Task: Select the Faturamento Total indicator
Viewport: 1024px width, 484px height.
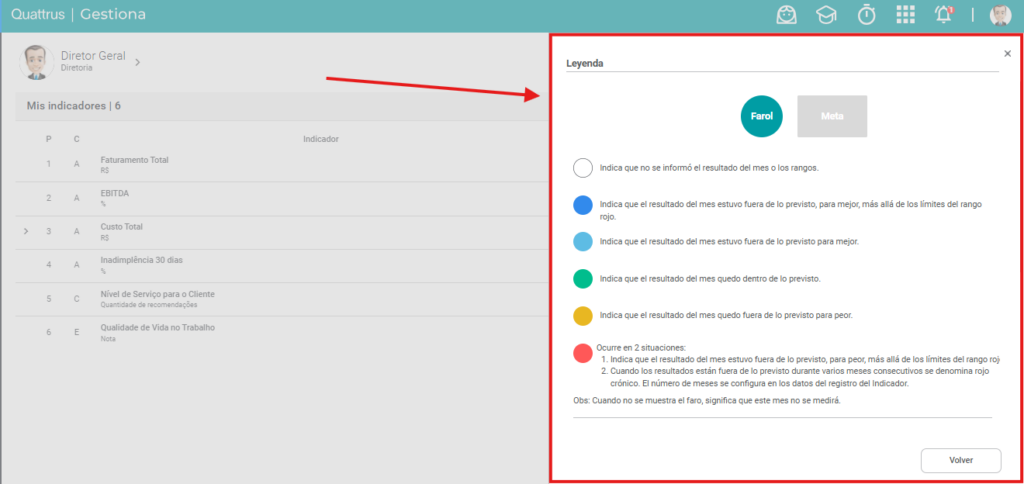Action: click(x=134, y=159)
